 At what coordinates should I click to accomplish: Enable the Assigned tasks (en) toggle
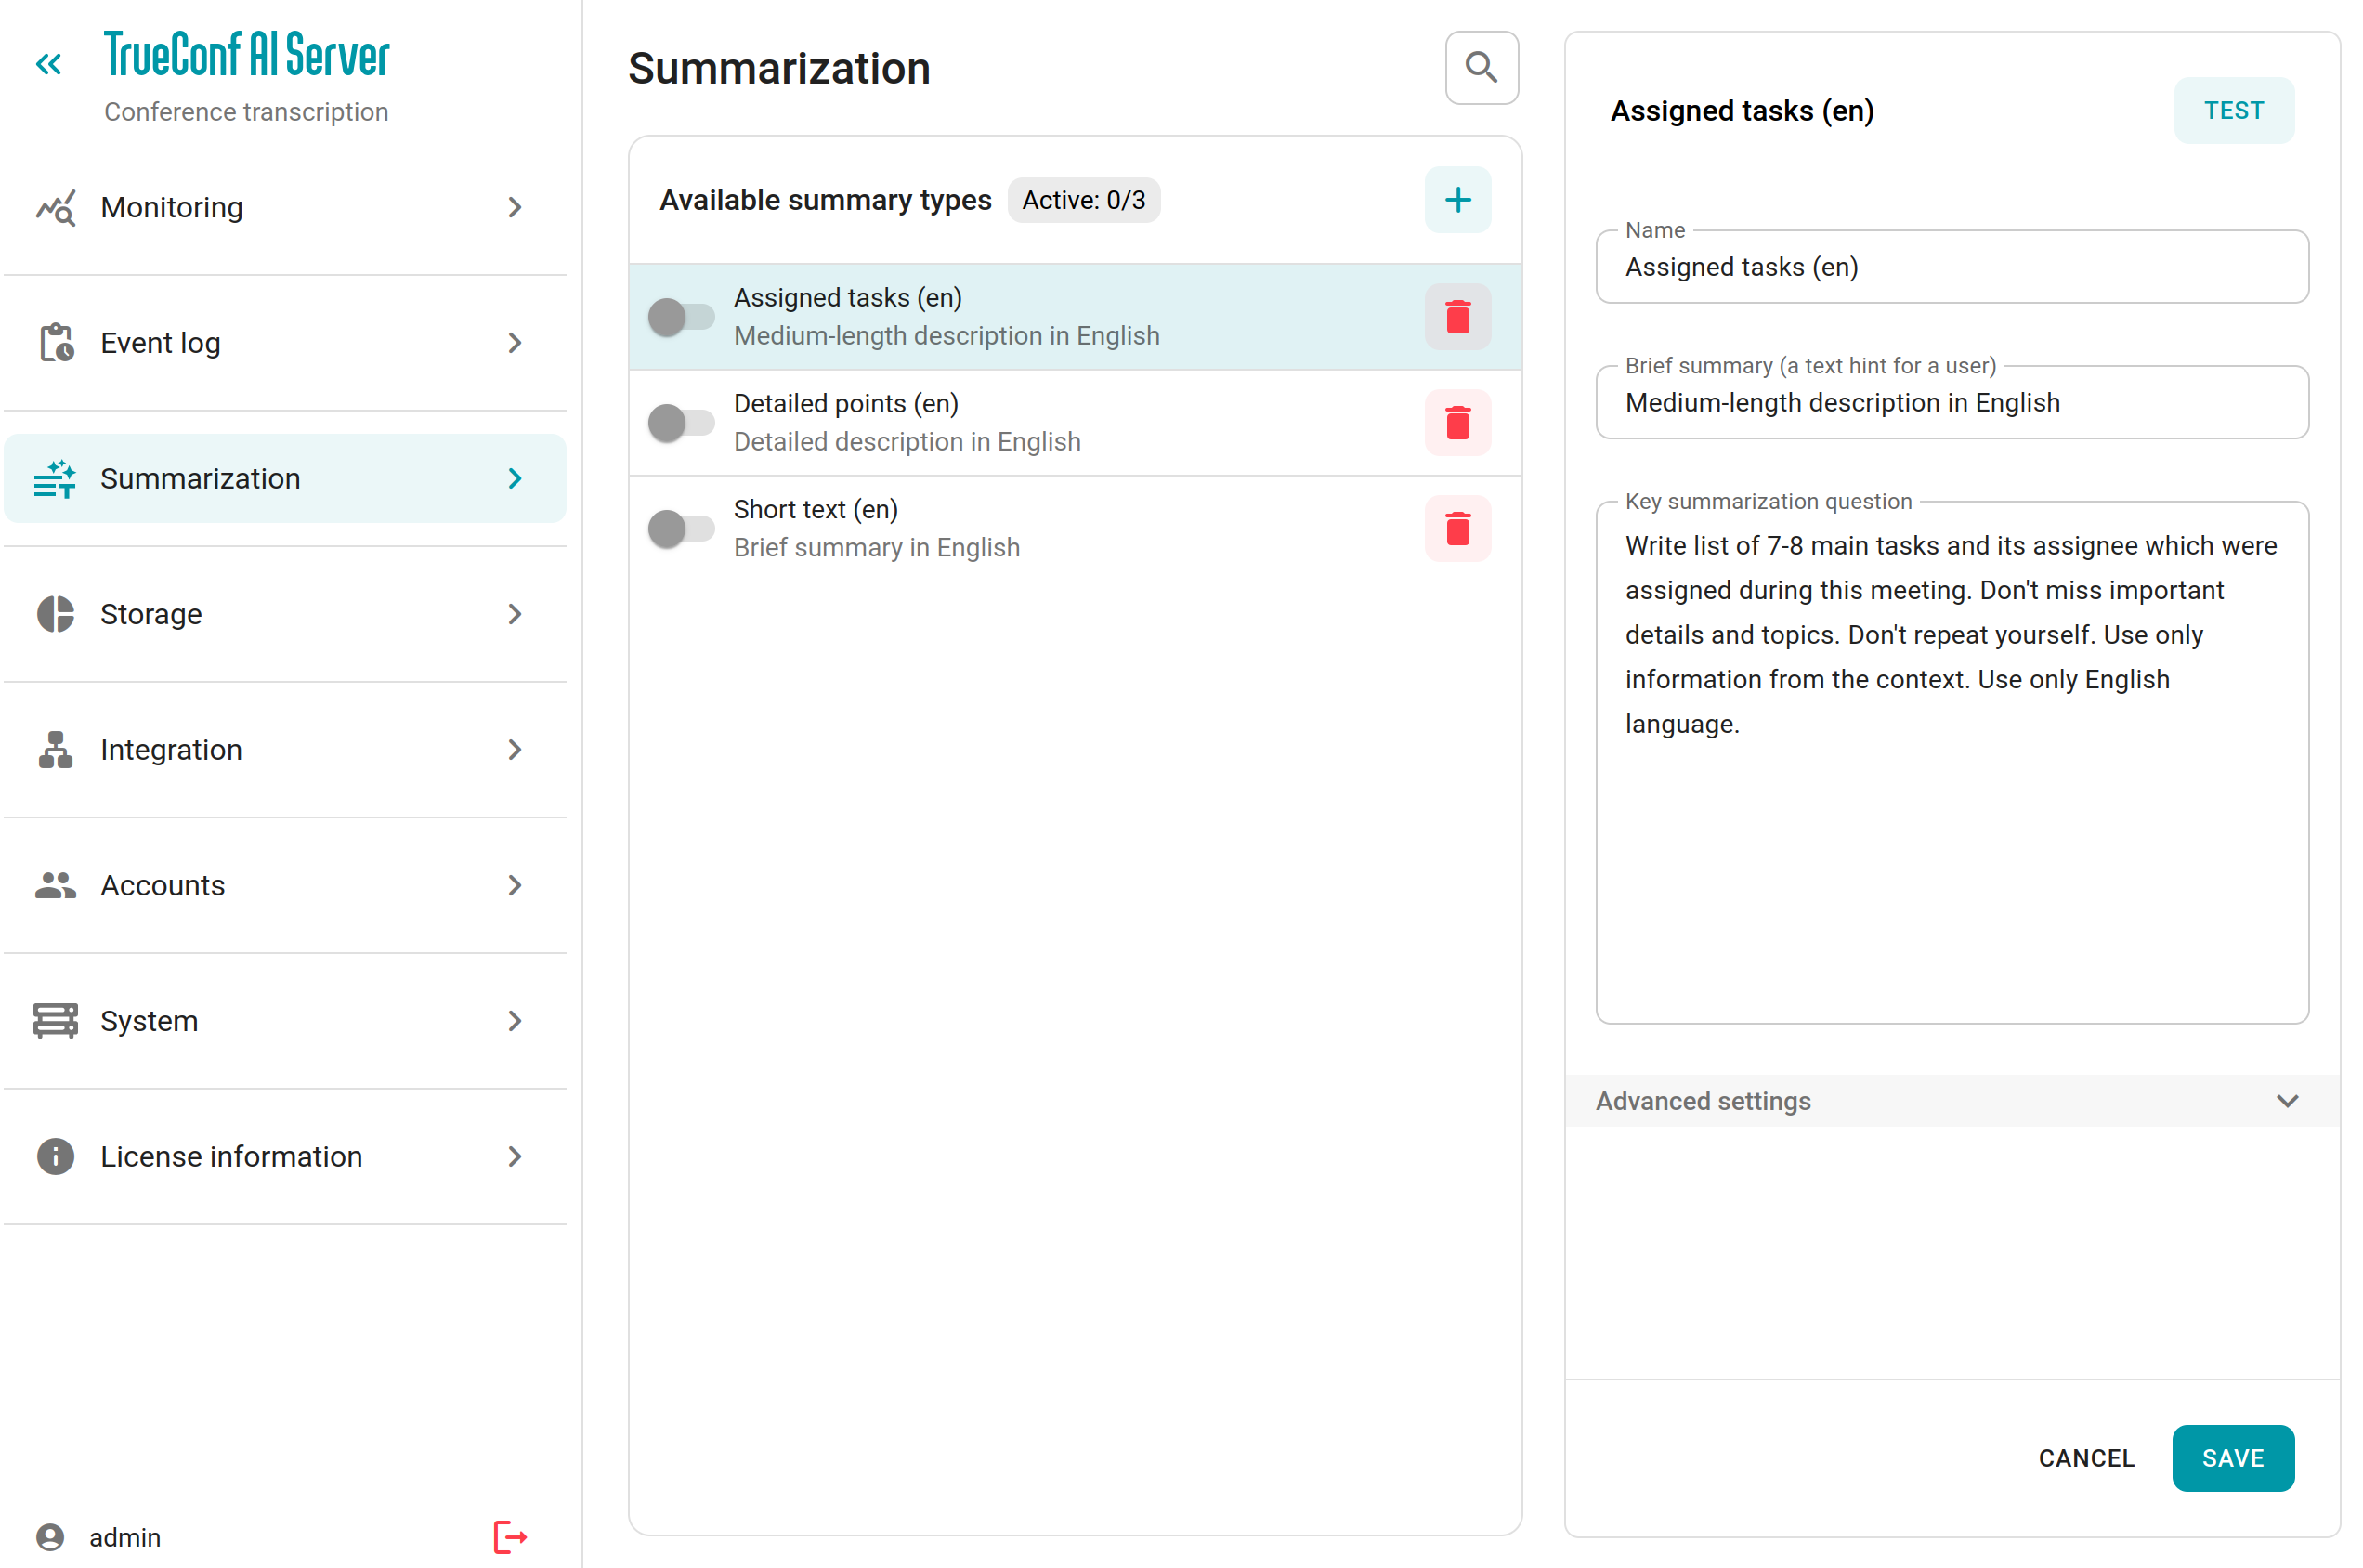tap(680, 317)
